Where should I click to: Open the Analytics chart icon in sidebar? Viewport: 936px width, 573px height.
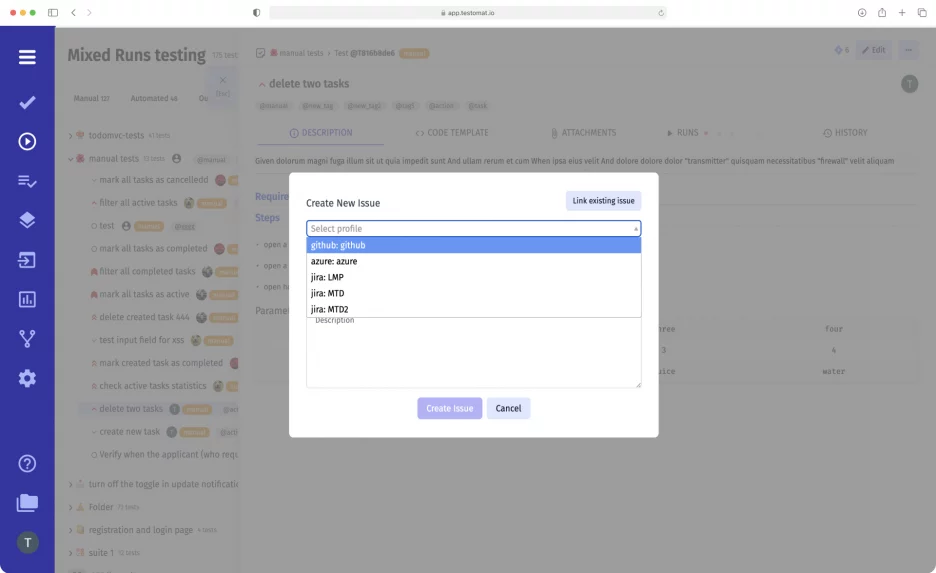(27, 299)
